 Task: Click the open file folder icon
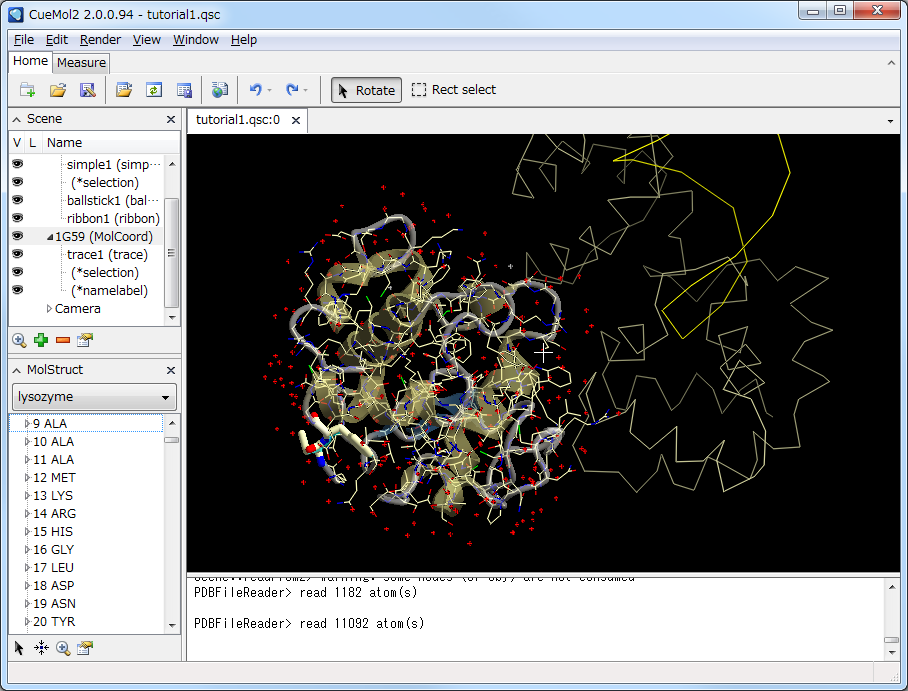58,90
